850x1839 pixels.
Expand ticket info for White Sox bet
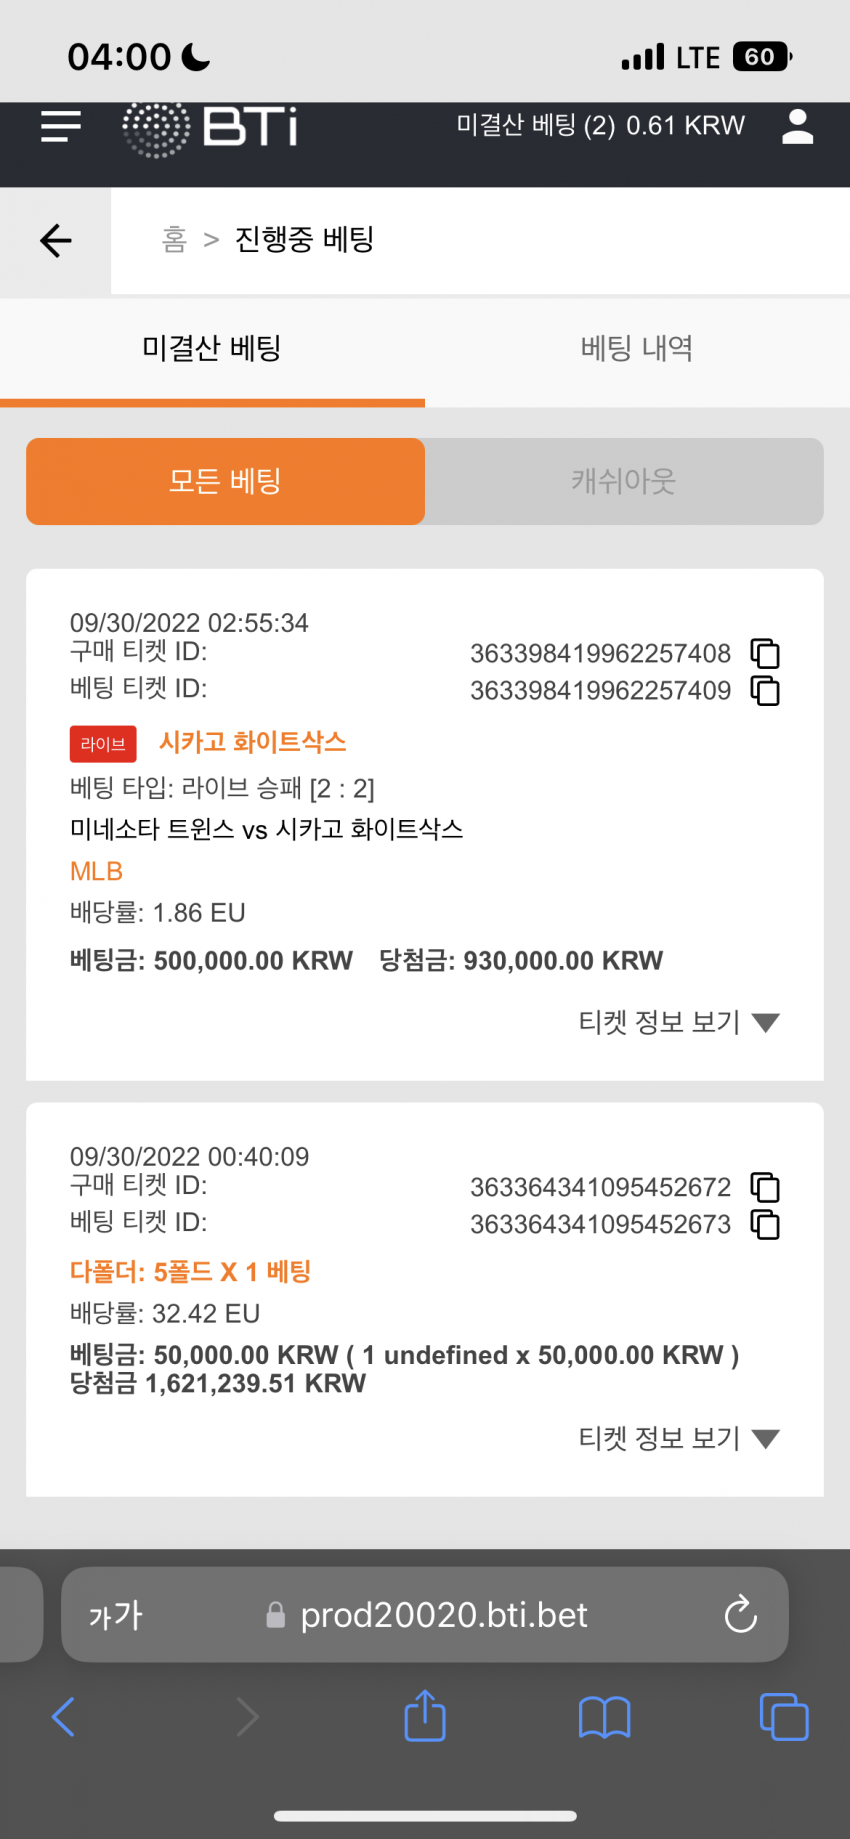click(x=679, y=1022)
